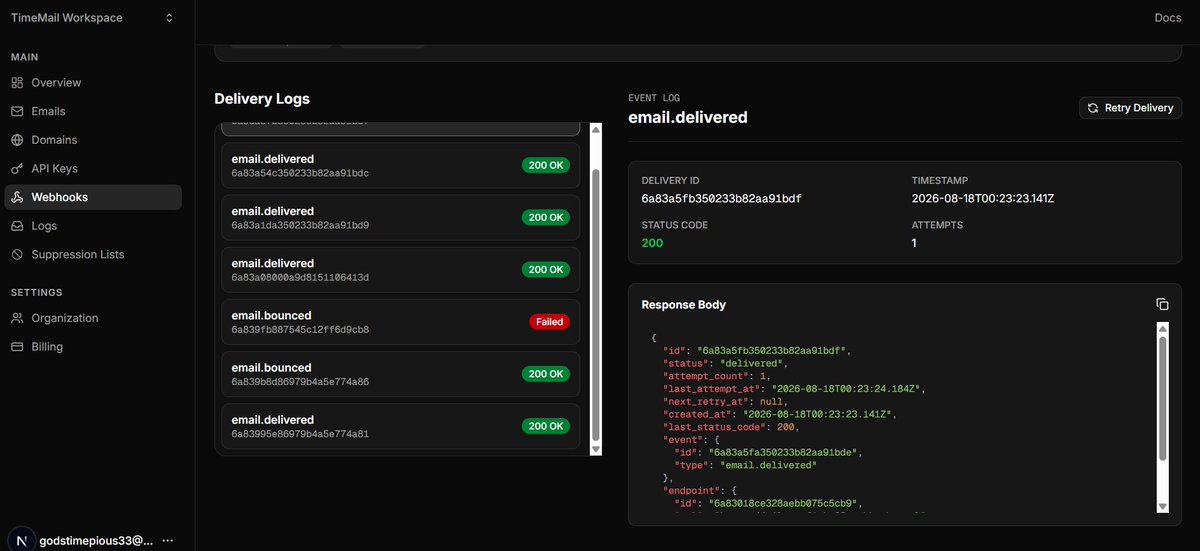Open the TimeMail Workspace switcher

[x=91, y=18]
